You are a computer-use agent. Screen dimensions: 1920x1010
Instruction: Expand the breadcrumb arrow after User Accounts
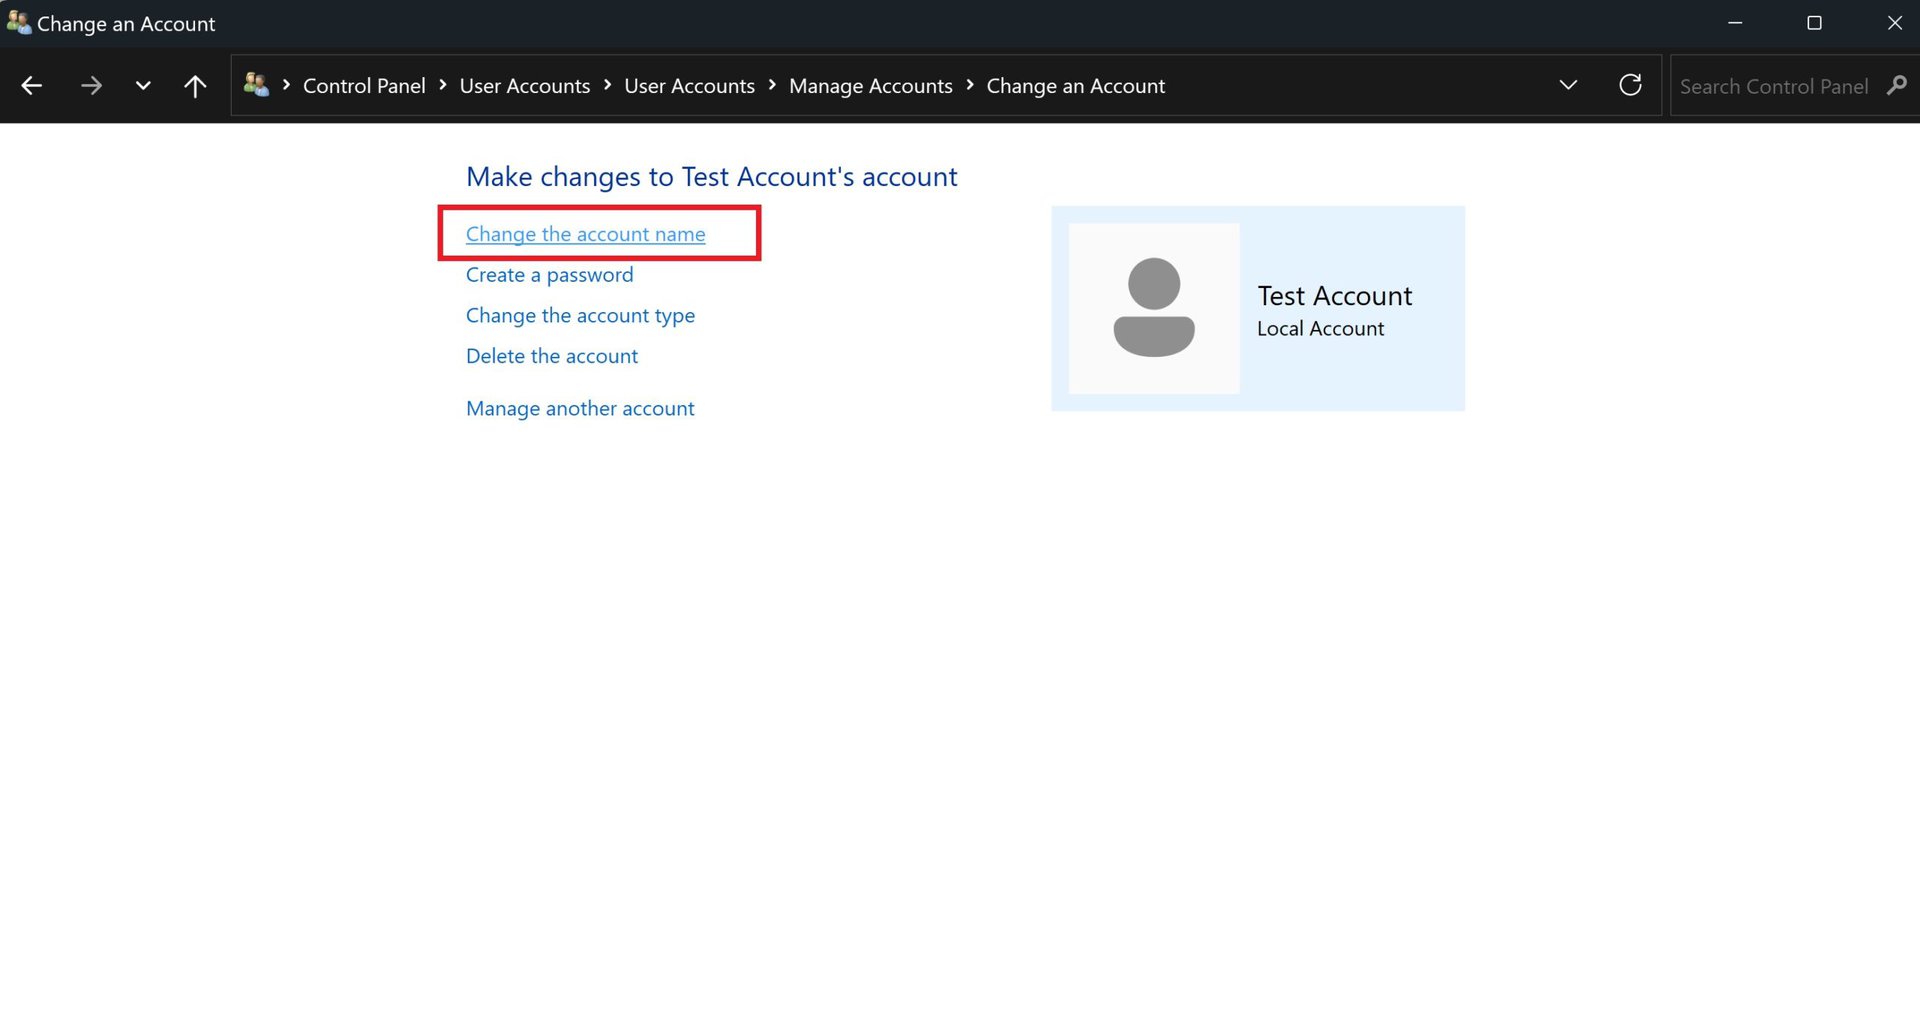coord(772,86)
